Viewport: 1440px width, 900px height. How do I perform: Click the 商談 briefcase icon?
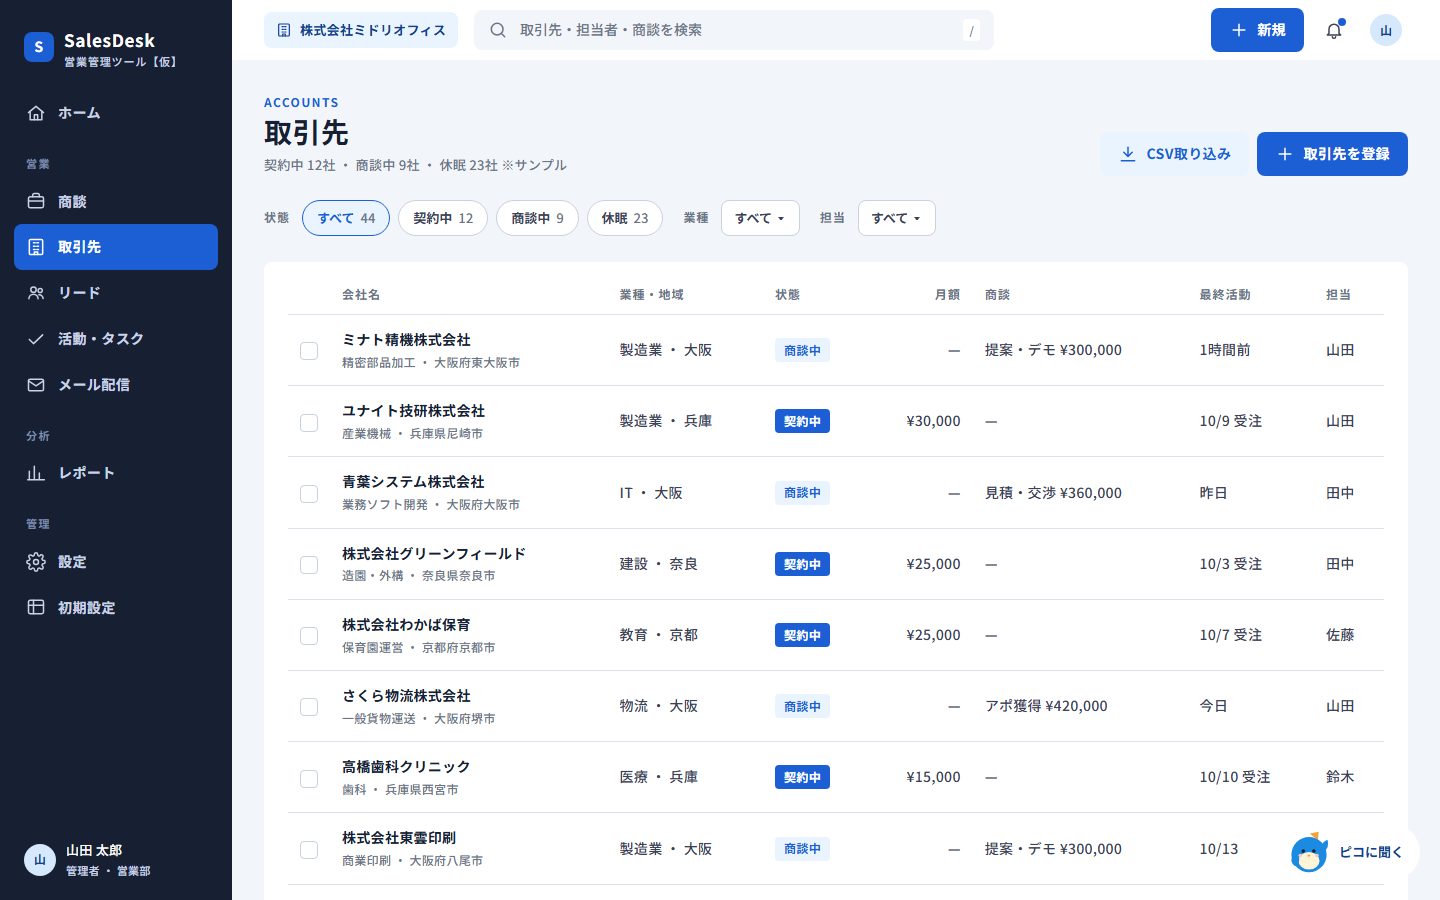(x=36, y=201)
